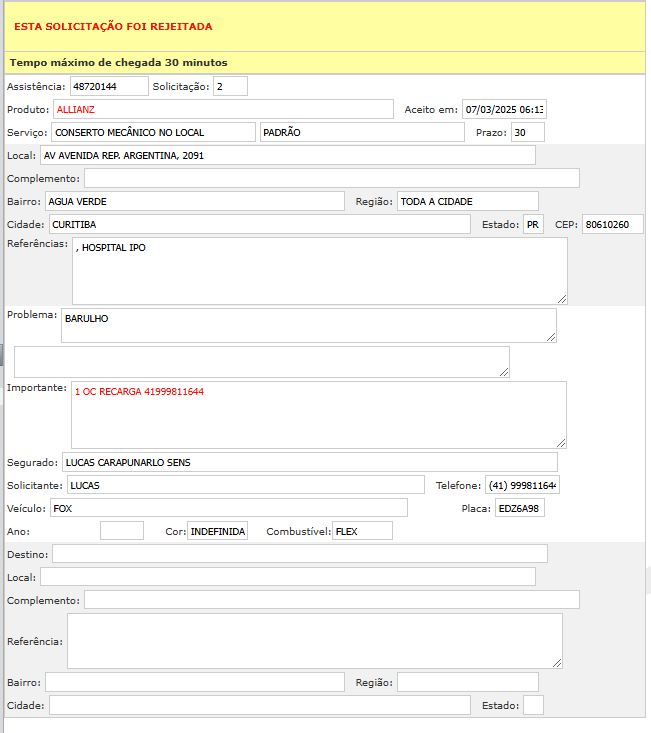Screen dimensions: 651x733
Task: Focus the Placa field showing EDZ6A98
Action: [520, 508]
